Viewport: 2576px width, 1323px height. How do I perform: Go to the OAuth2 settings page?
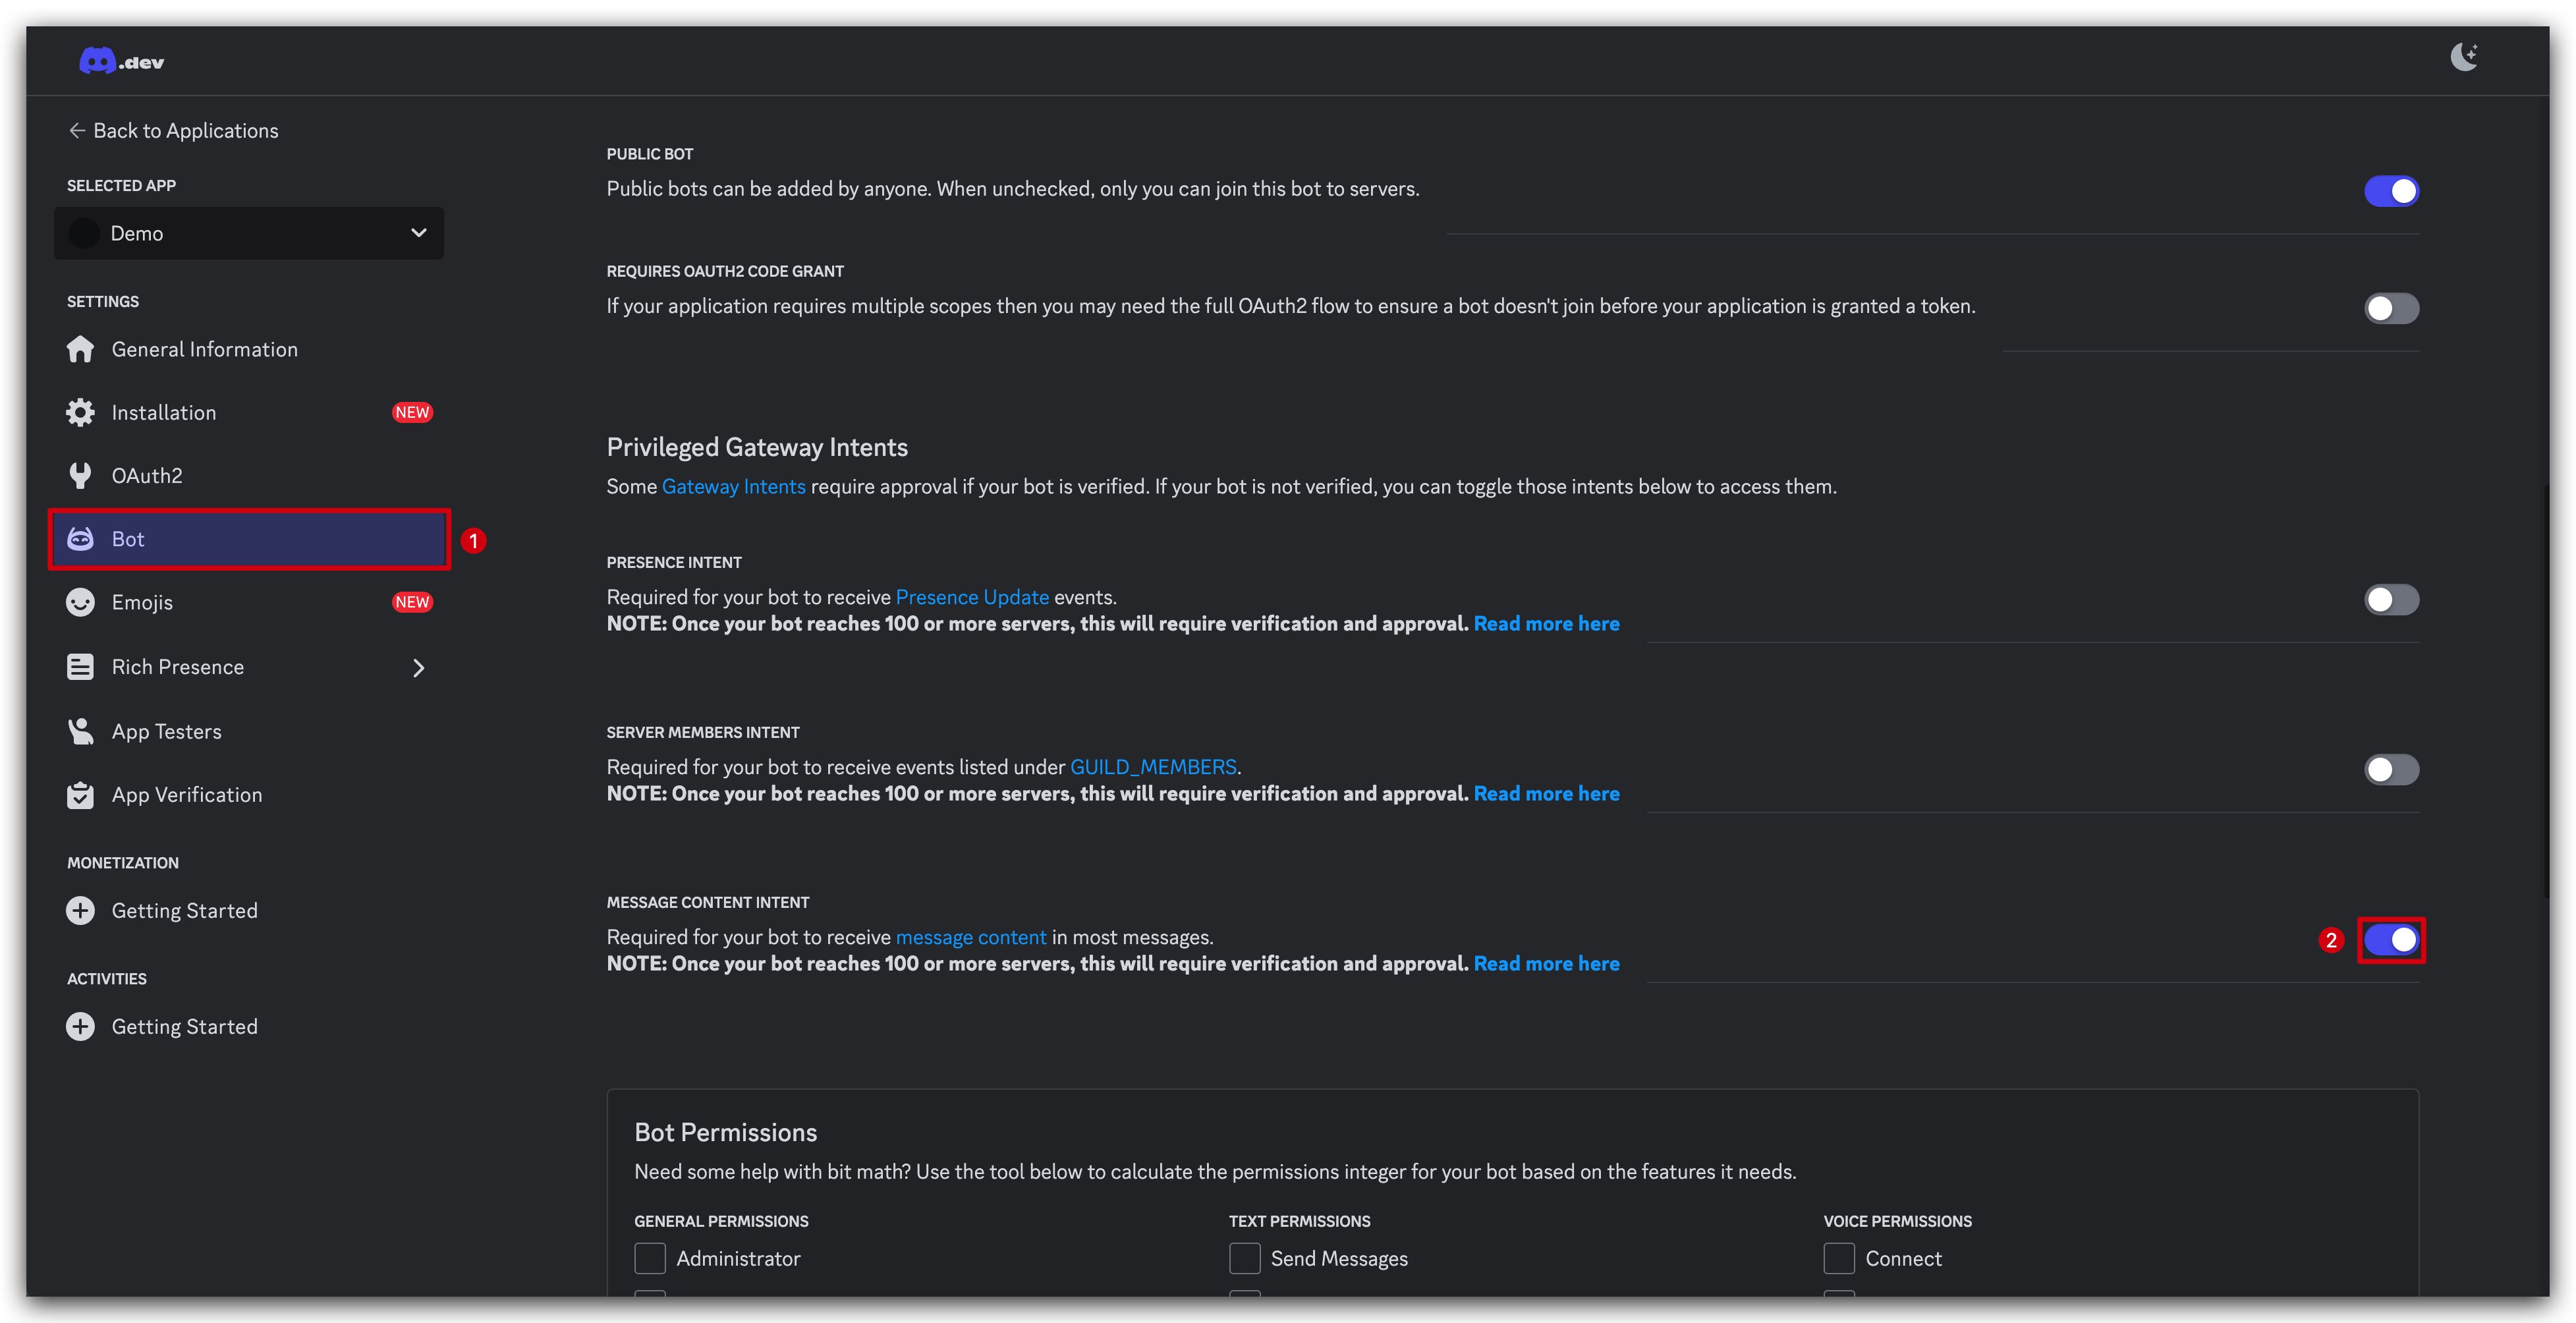click(x=249, y=475)
